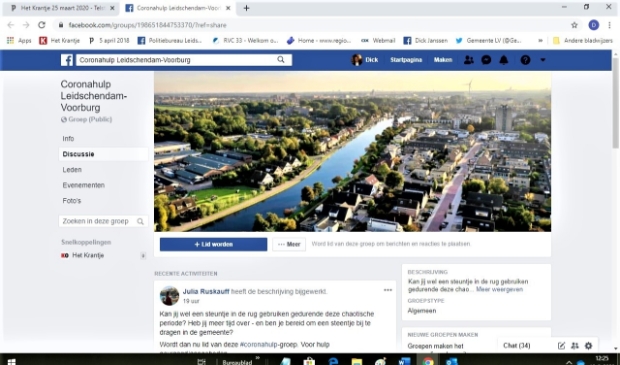Click the Lid worden button

tap(214, 244)
